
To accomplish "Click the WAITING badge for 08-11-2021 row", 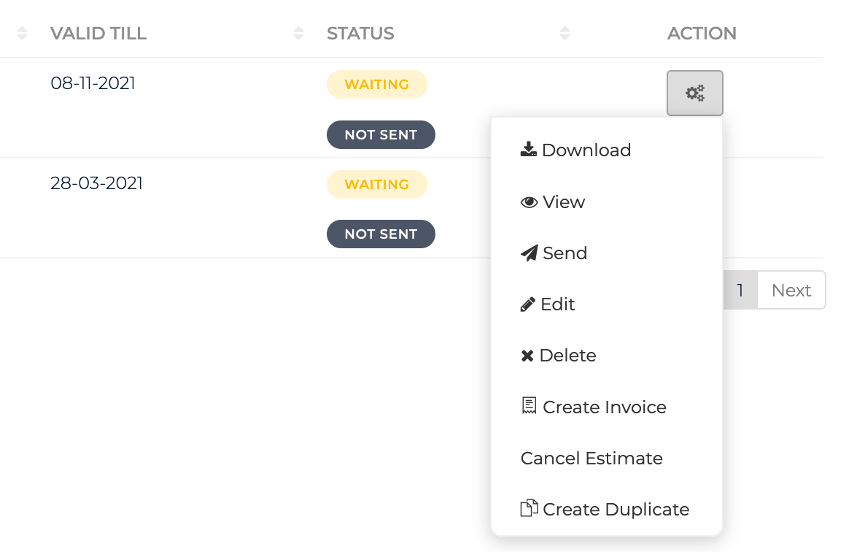I will pos(376,85).
